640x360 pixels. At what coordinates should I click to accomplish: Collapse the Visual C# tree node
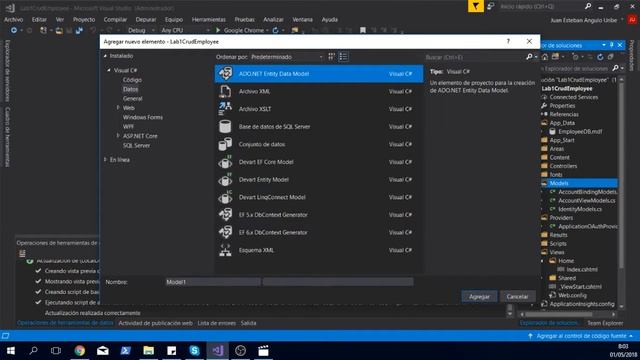109,70
